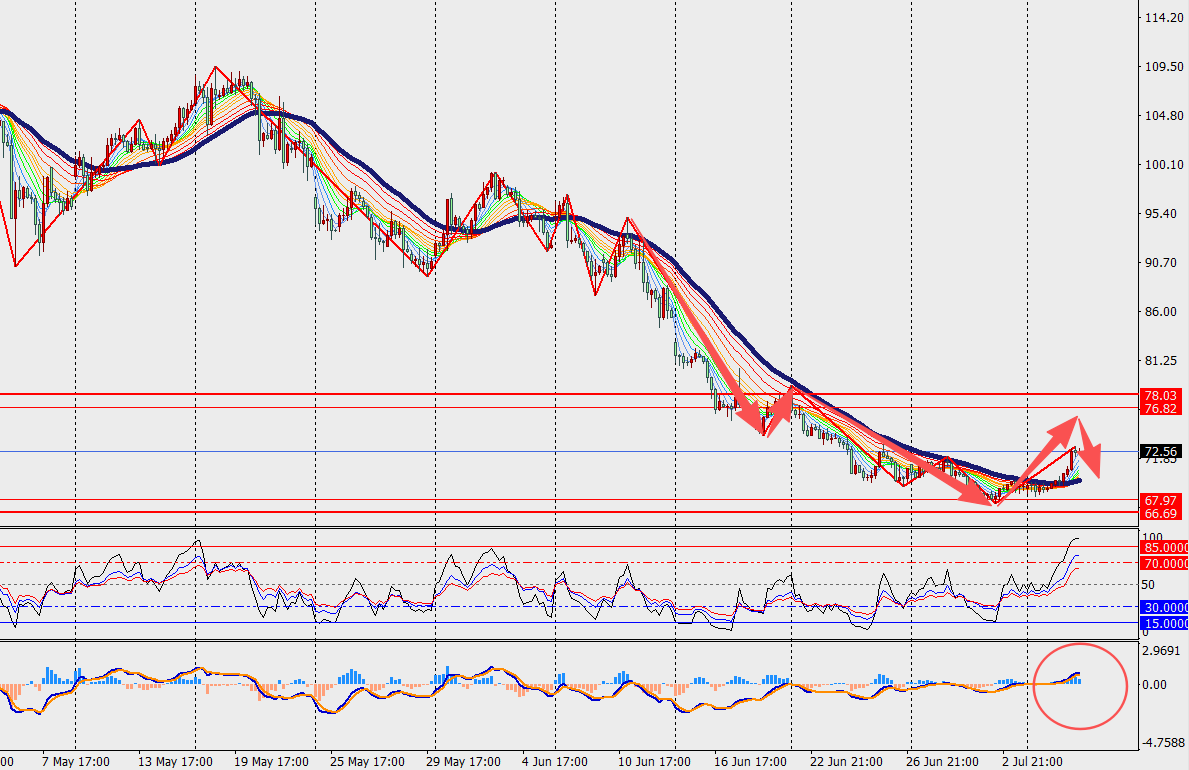Image resolution: width=1189 pixels, height=770 pixels.
Task: Click the black 72.56 current price tag
Action: point(1161,451)
